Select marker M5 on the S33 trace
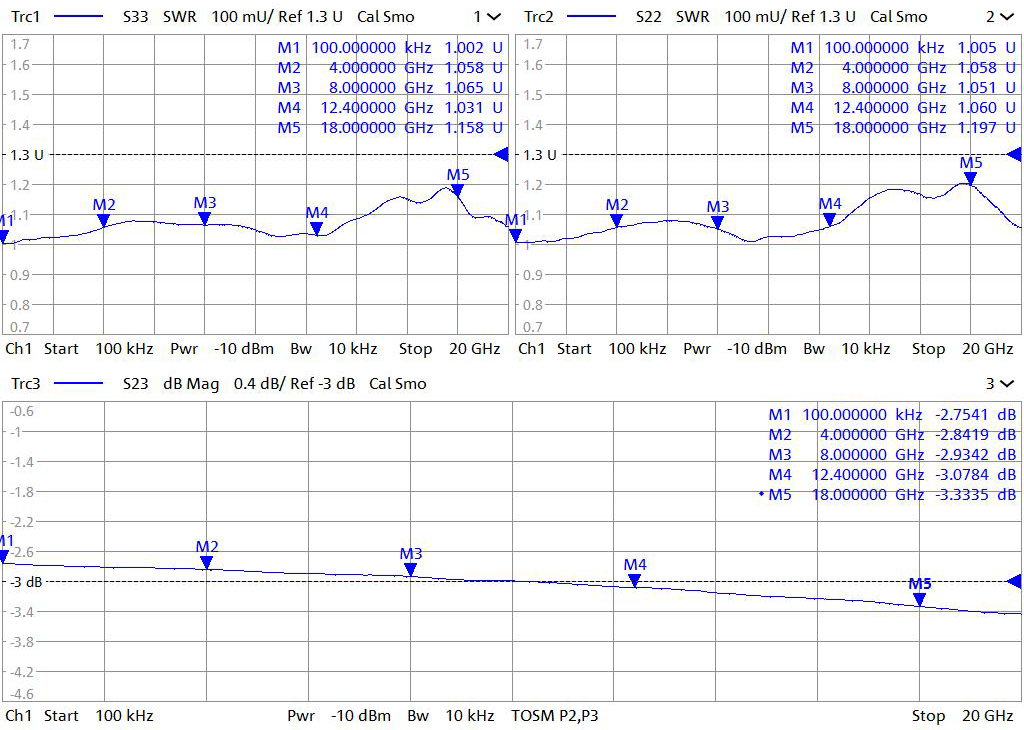 pyautogui.click(x=458, y=189)
